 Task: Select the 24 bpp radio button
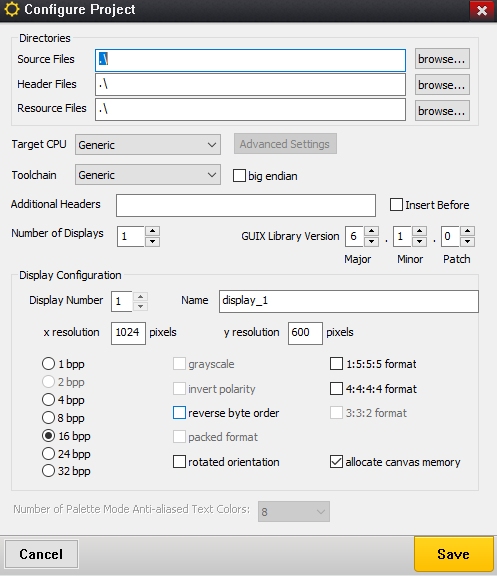[48, 454]
